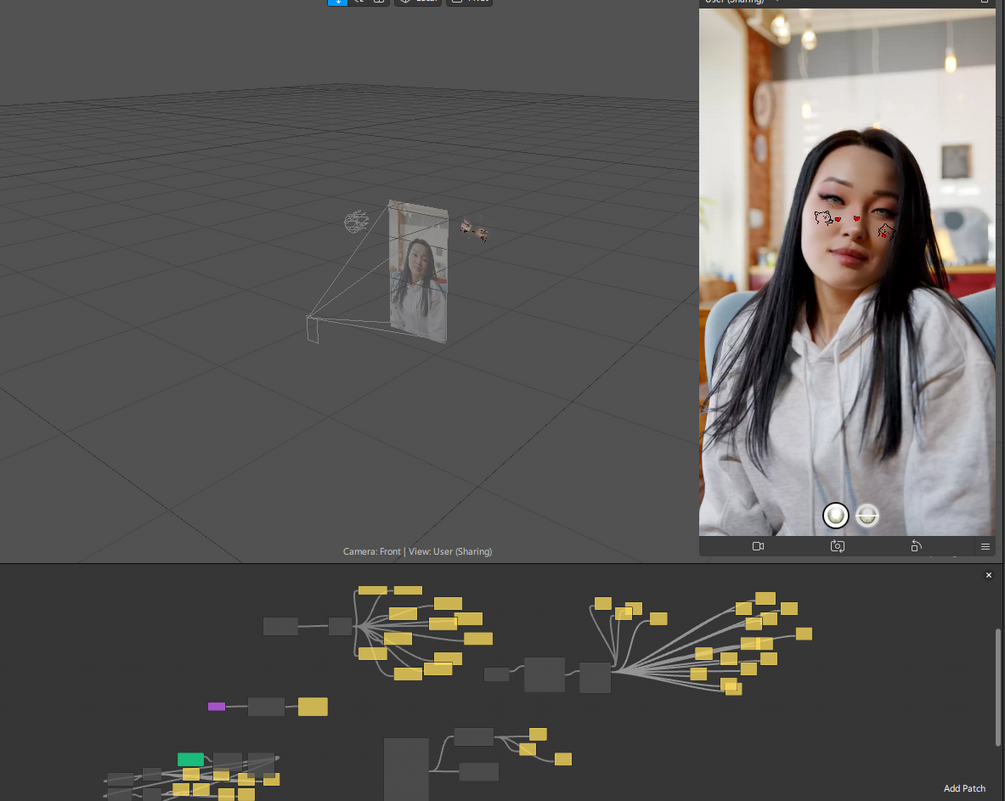Select the yellow patch wired from purple patch
This screenshot has height=801, width=1005.
tap(313, 706)
